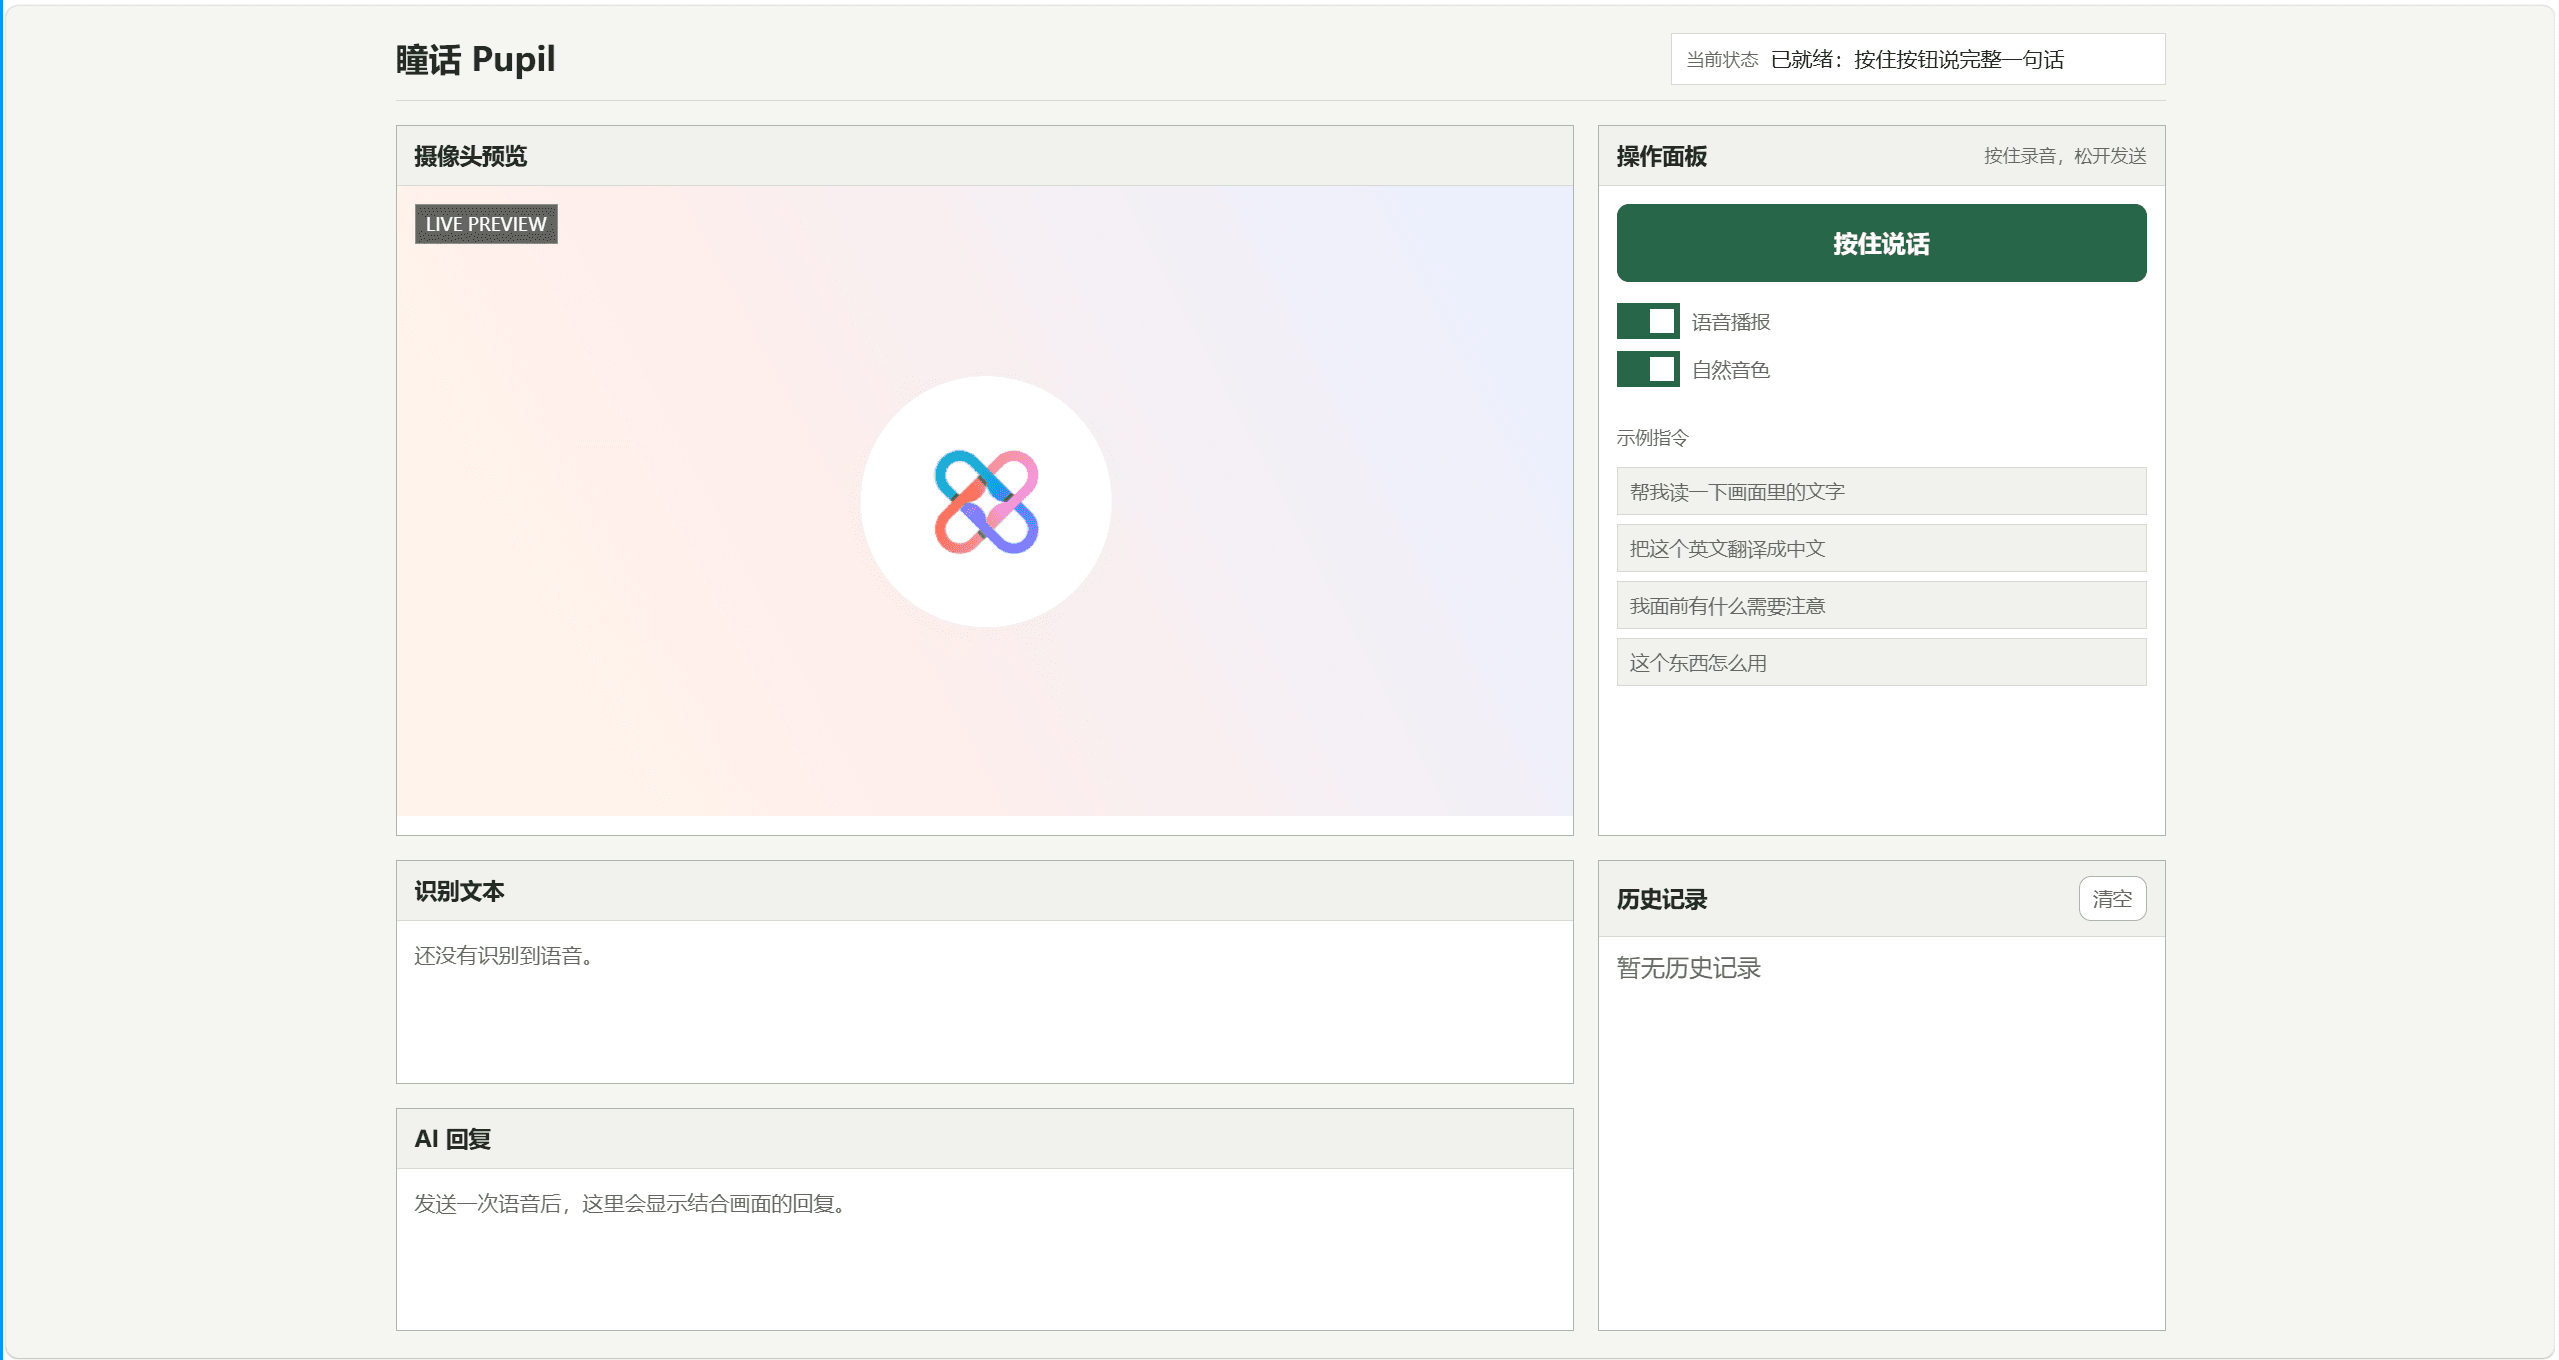Screen dimensions: 2559x1360
Task: Click the AI 回复 content area
Action: point(984,1249)
